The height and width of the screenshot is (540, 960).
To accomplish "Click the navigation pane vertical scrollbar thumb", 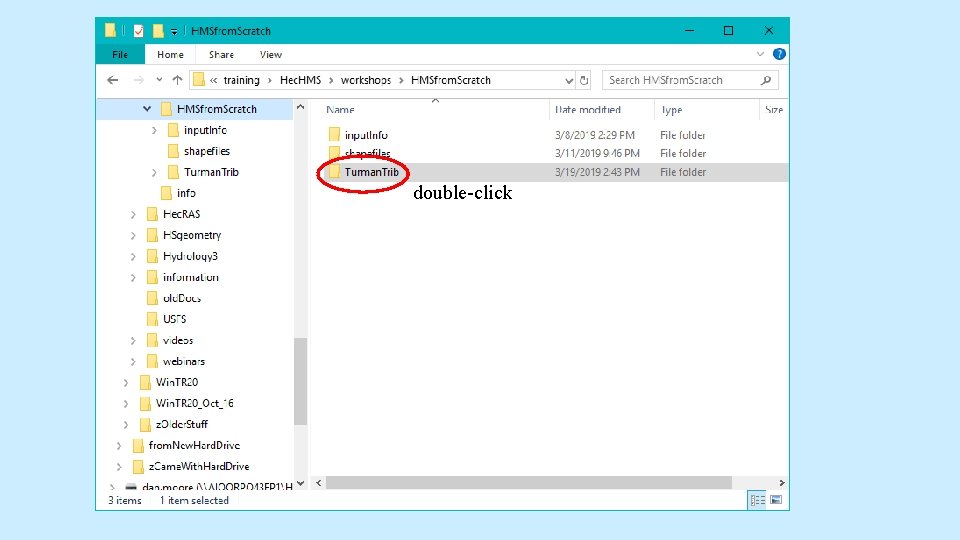I will 300,381.
